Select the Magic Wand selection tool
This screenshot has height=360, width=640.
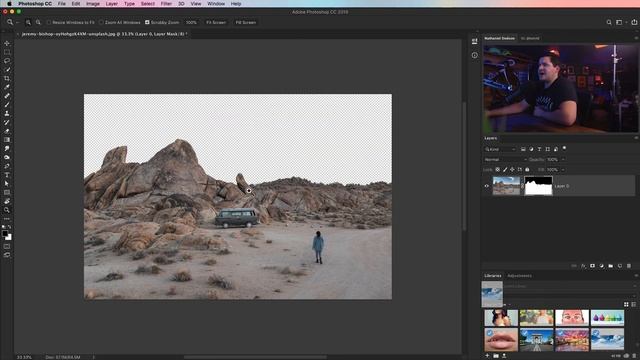click(x=7, y=69)
